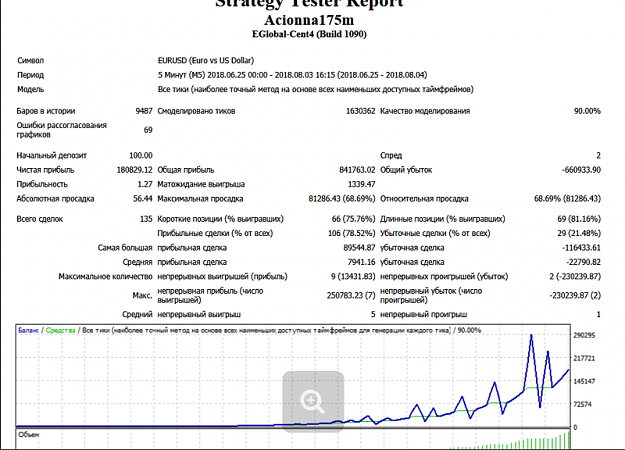Click the average loss trade value '-22790.82'
The image size is (625, 450).
click(x=583, y=262)
